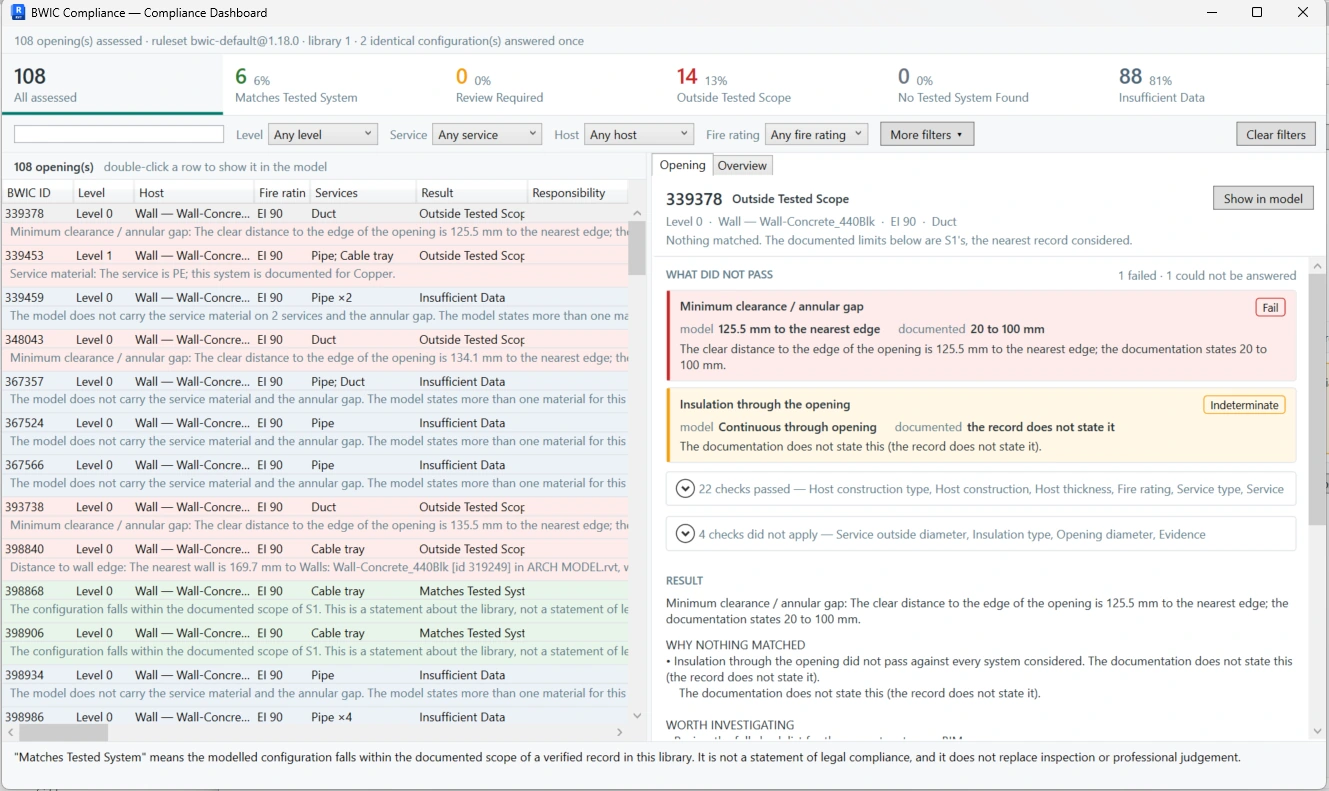Filter by Matches Tested System tile
Image resolution: width=1329 pixels, height=791 pixels.
click(x=332, y=85)
